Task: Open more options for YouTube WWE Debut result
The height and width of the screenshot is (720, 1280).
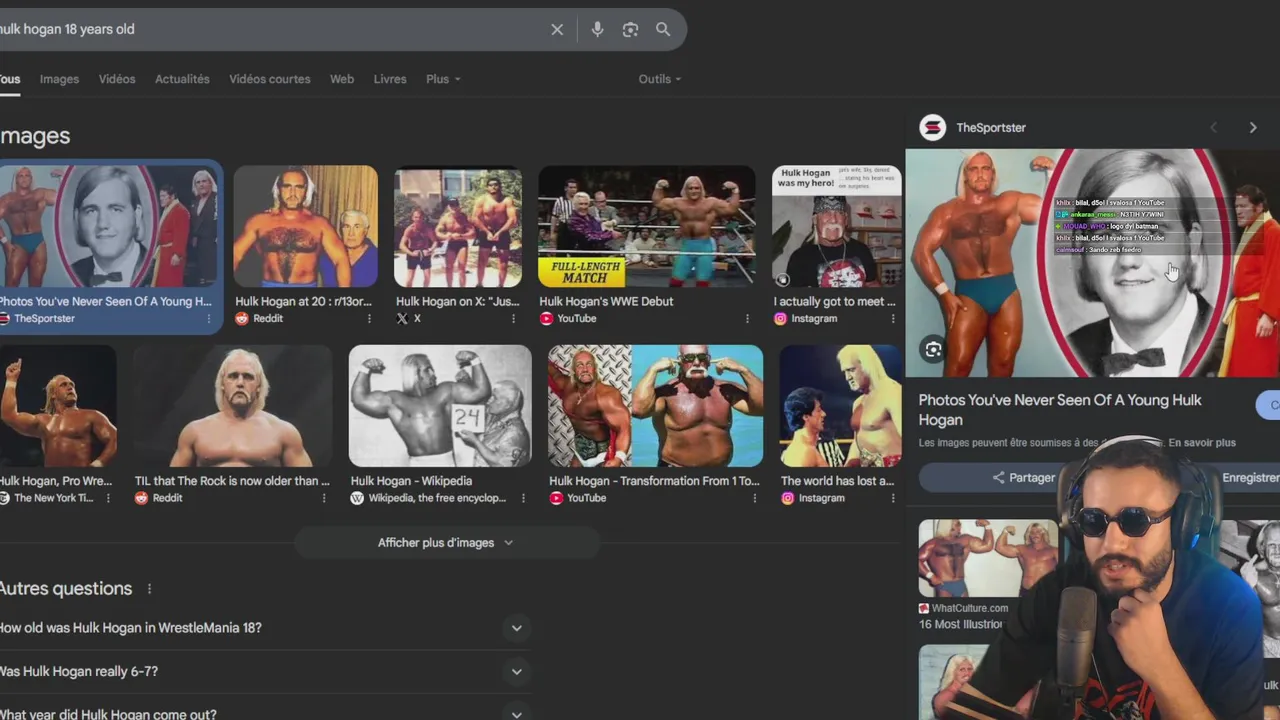Action: click(x=747, y=319)
